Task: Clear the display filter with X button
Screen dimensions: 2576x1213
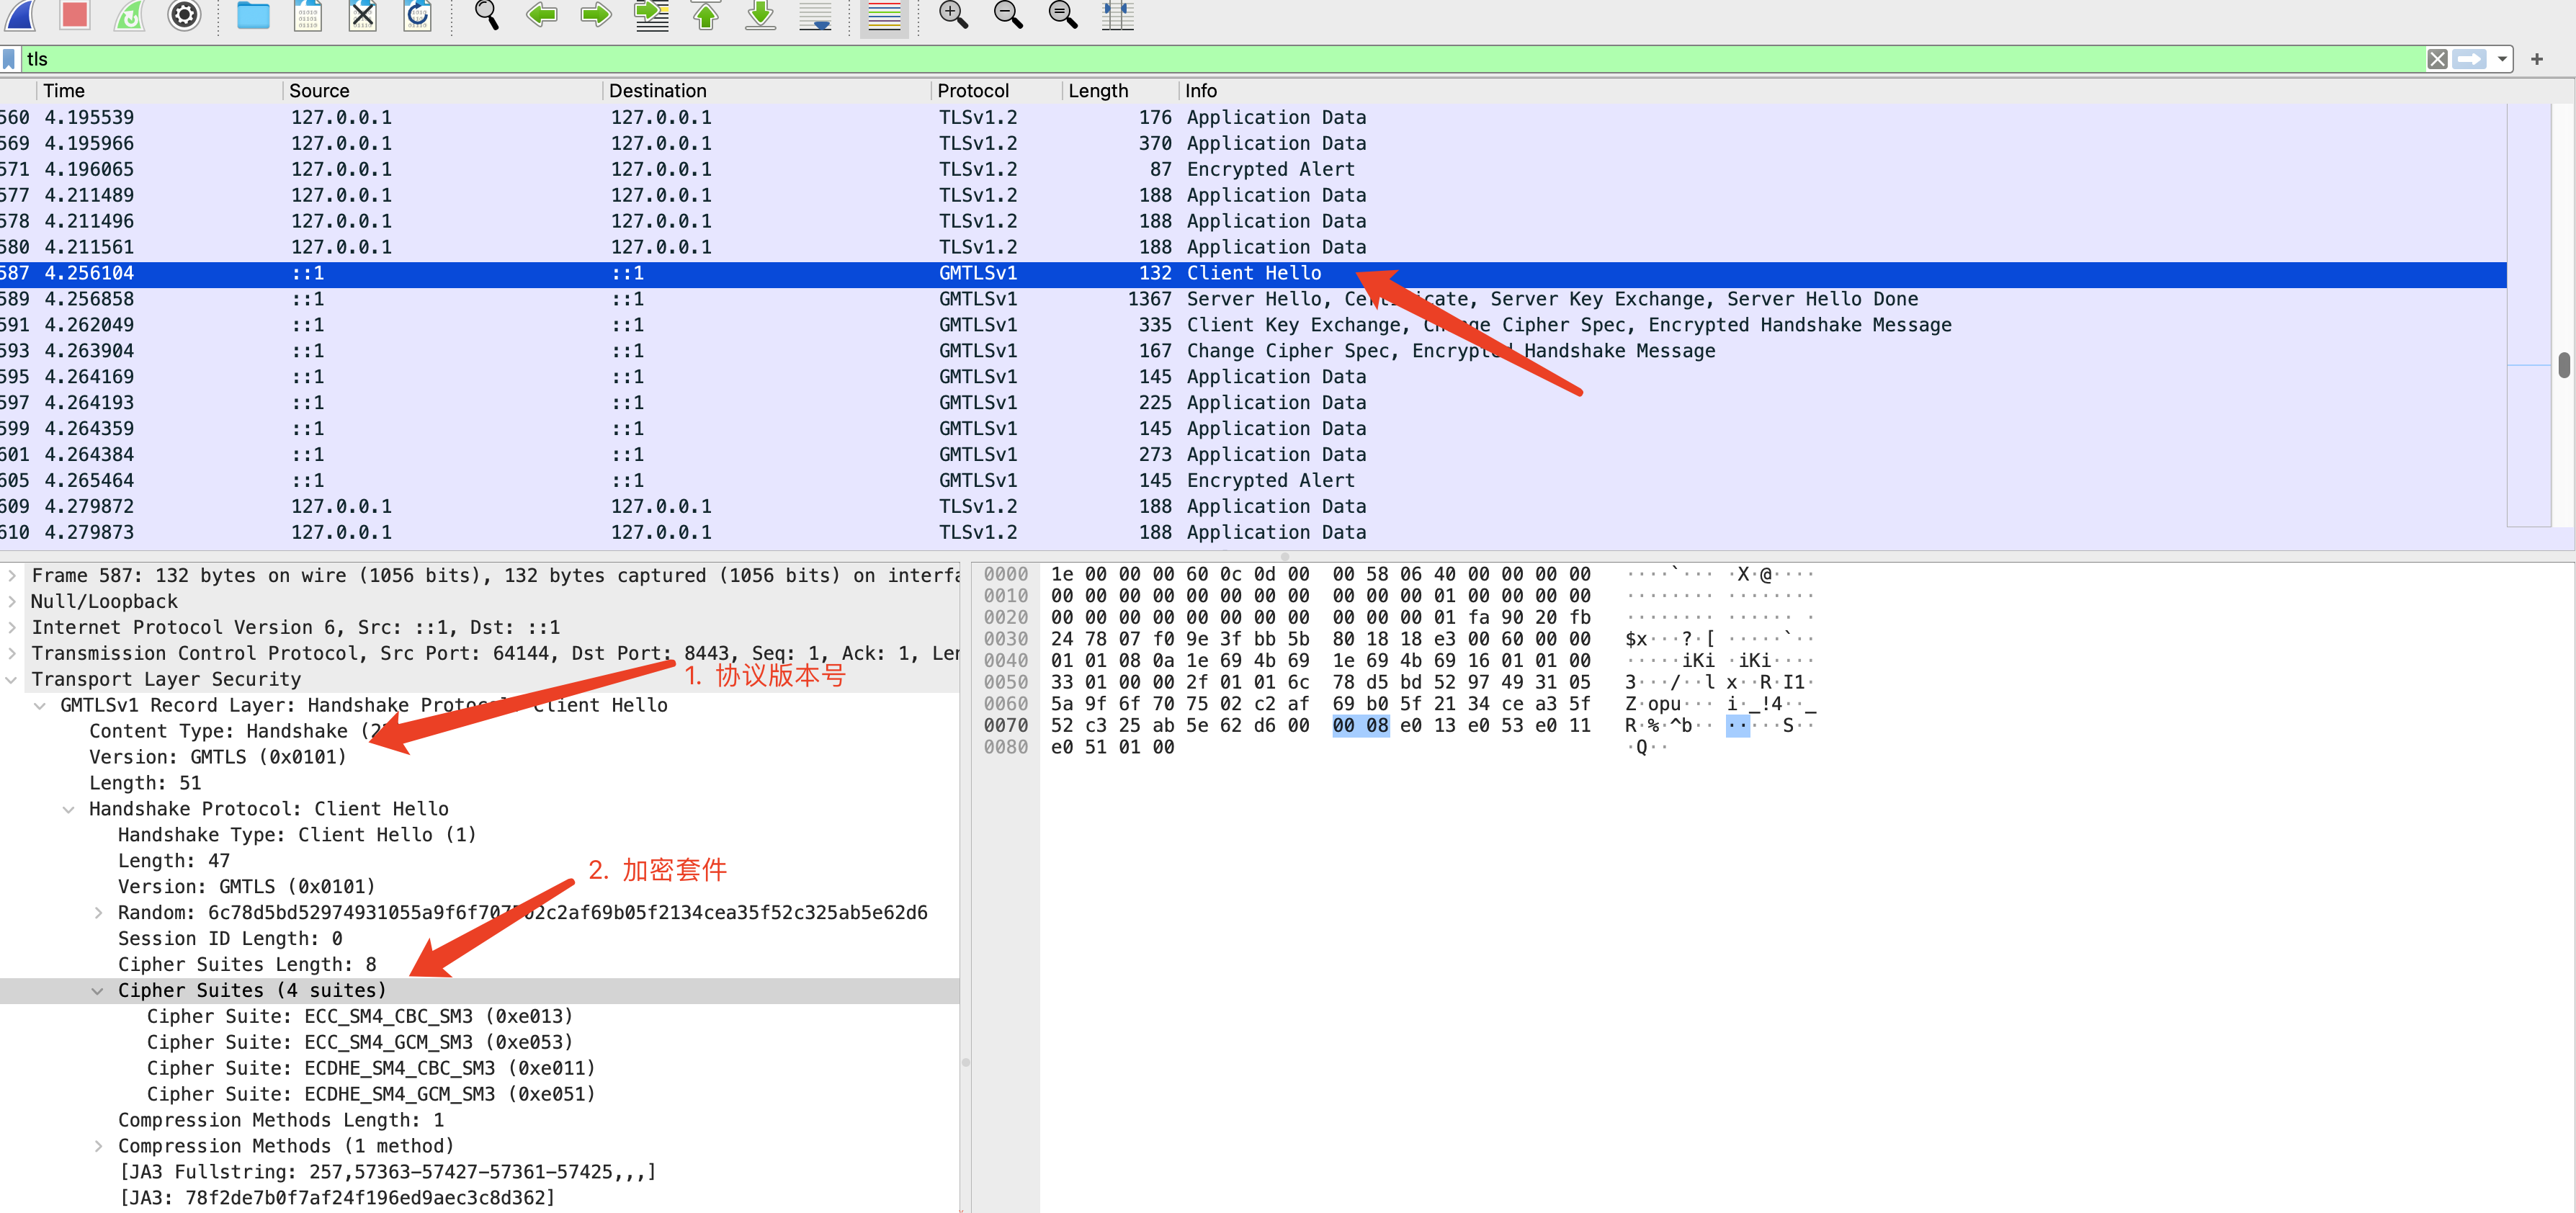Action: coord(2437,59)
